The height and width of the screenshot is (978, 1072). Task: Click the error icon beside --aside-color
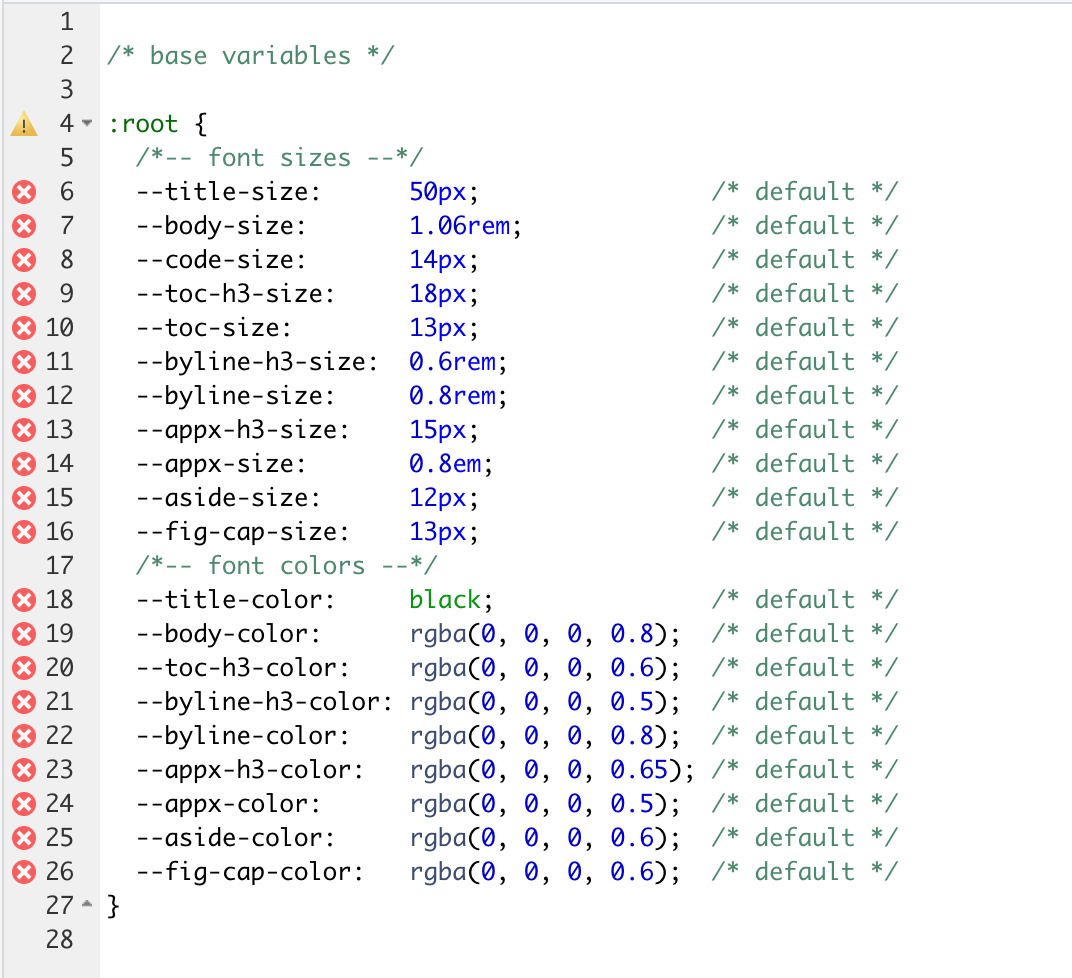24,837
